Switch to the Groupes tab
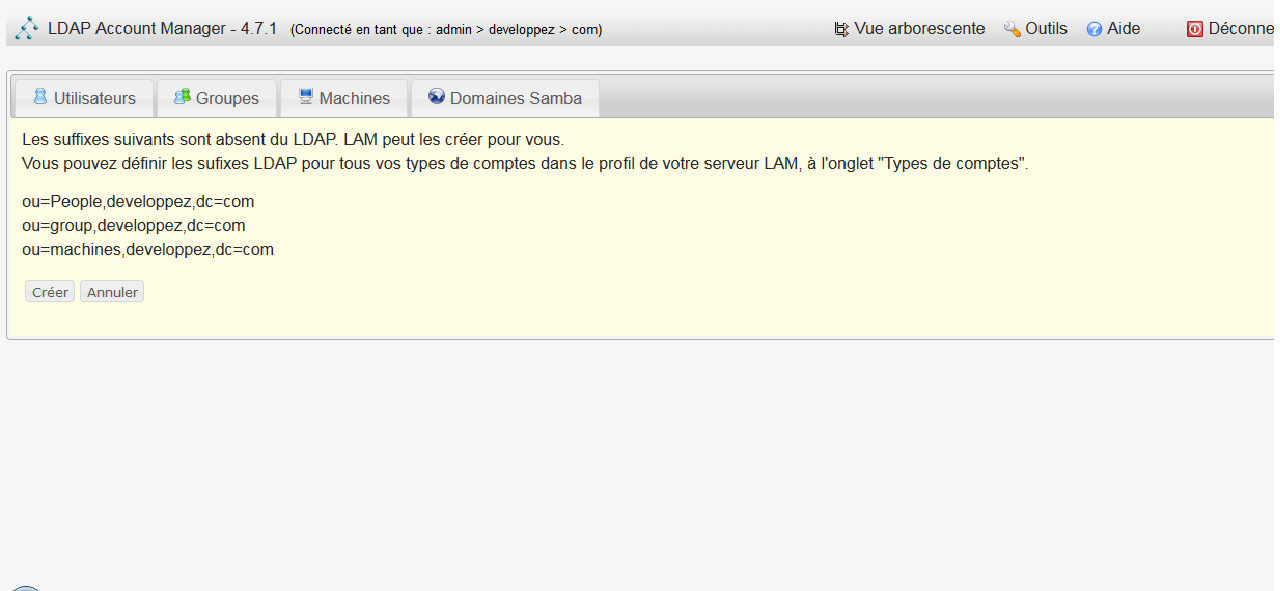The image size is (1280, 591). pyautogui.click(x=217, y=98)
